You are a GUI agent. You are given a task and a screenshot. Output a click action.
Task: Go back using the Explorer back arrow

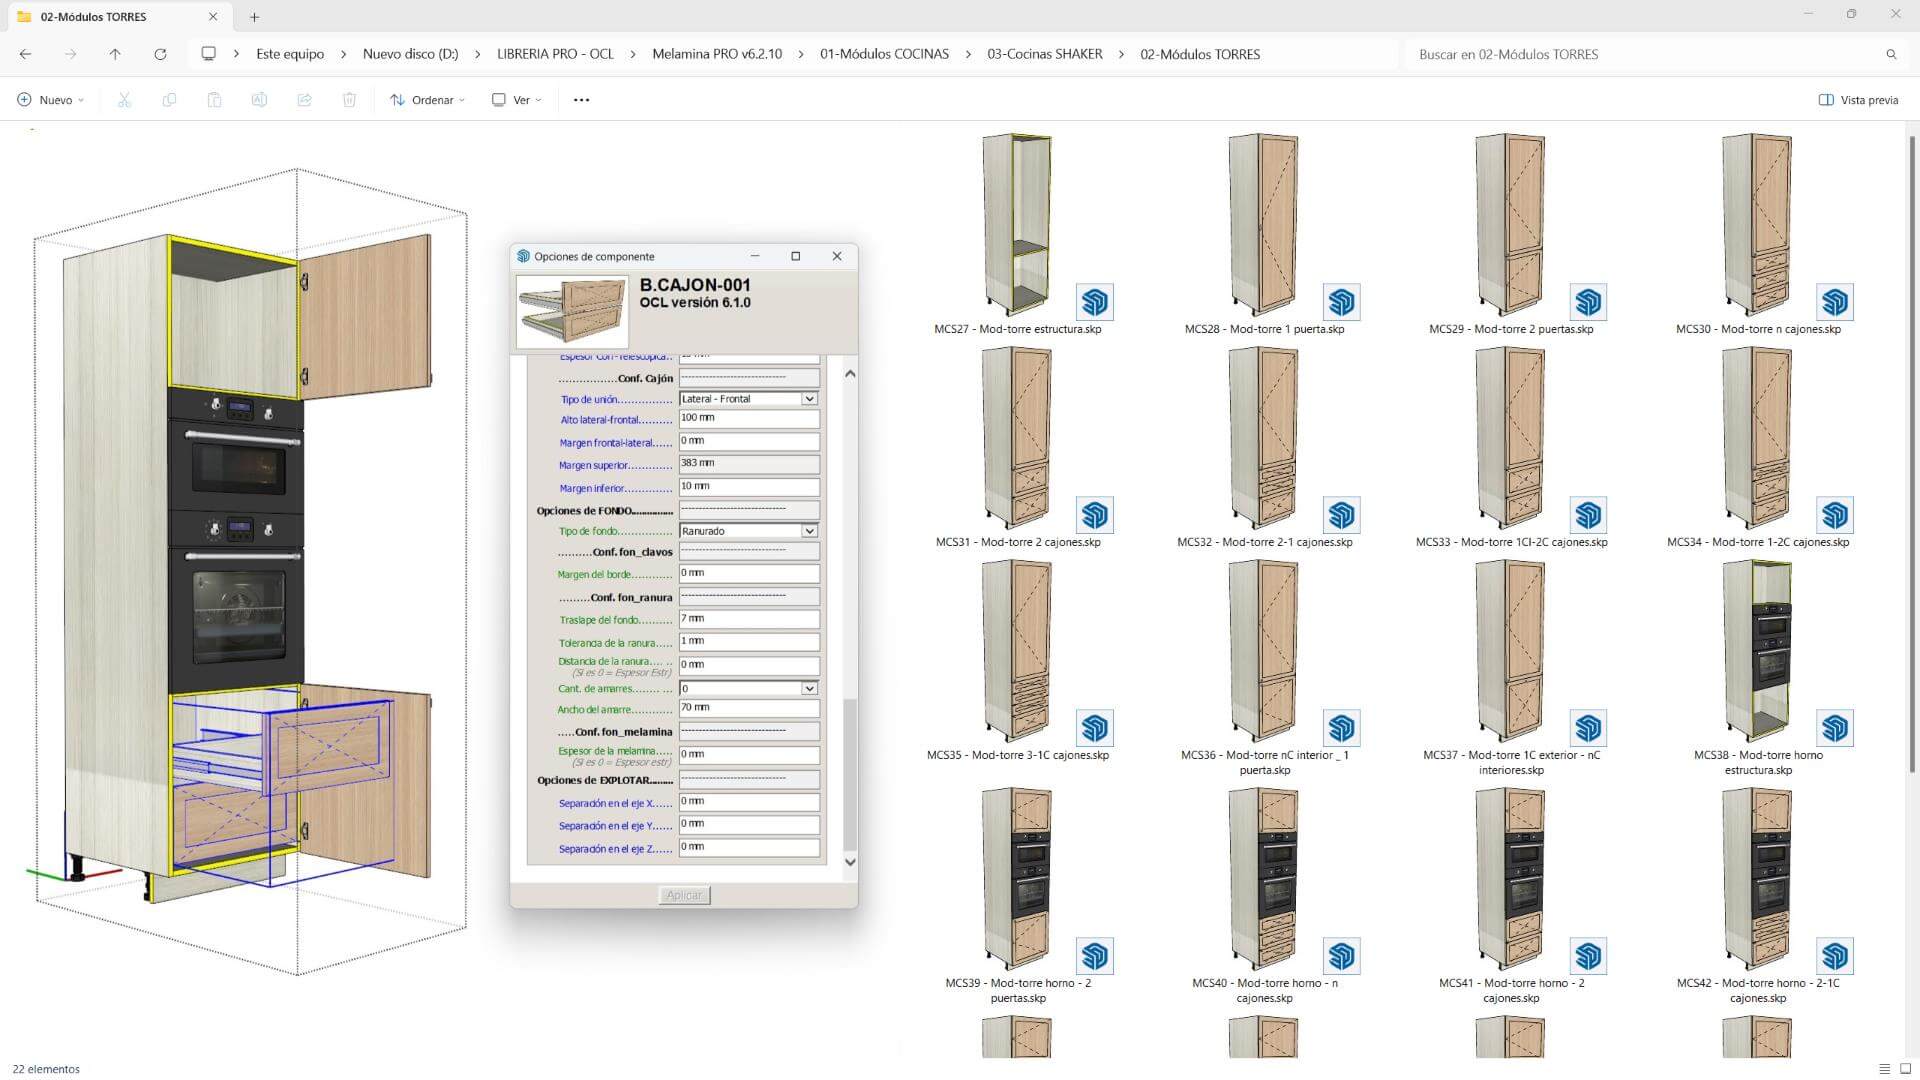pos(26,54)
